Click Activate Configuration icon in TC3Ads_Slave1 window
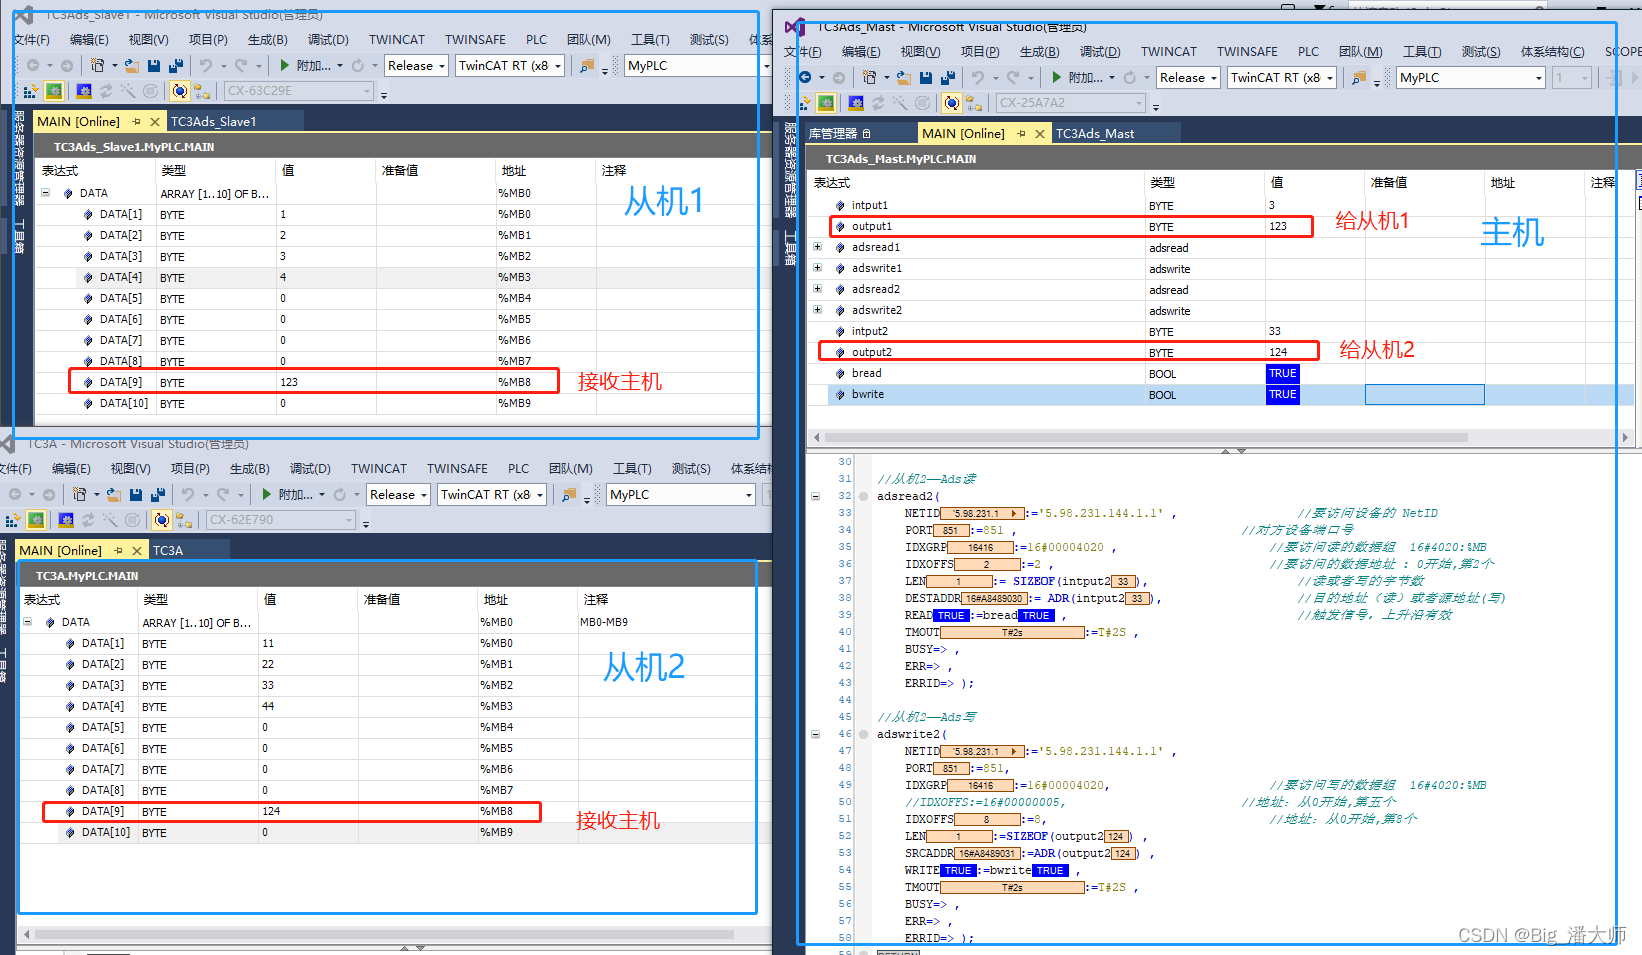The width and height of the screenshot is (1642, 955). (x=30, y=91)
